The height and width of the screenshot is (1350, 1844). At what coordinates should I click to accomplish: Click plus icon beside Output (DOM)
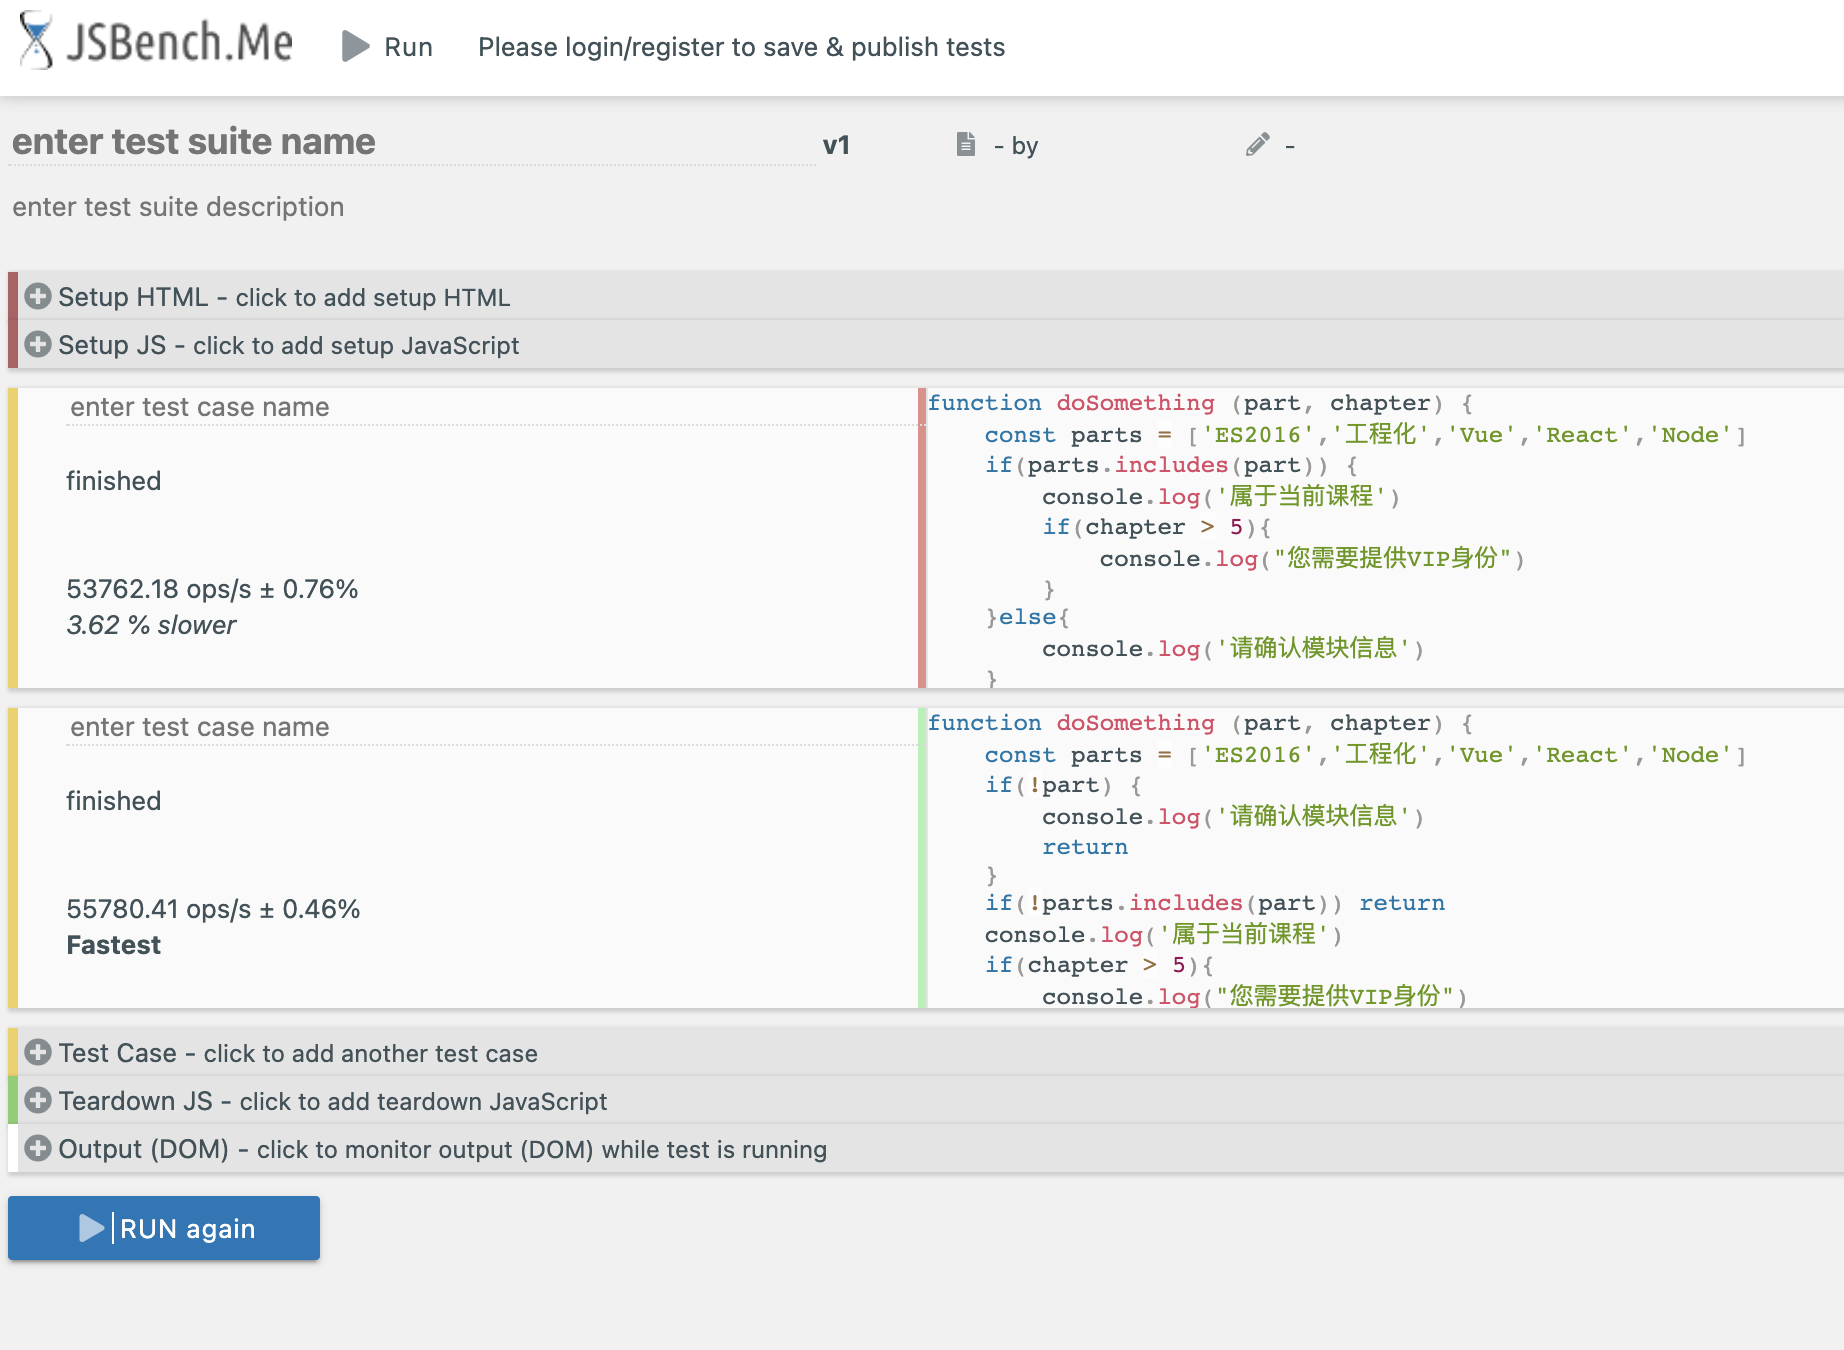click(x=38, y=1149)
